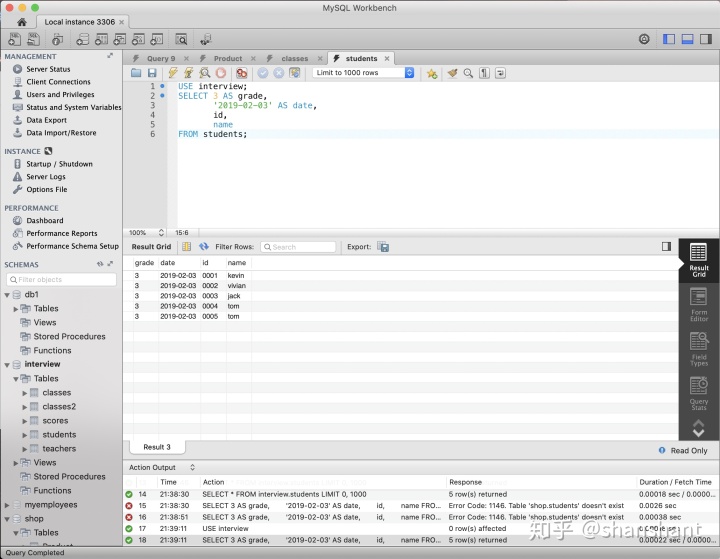Add query to favorites star icon
The image size is (720, 559).
[432, 73]
